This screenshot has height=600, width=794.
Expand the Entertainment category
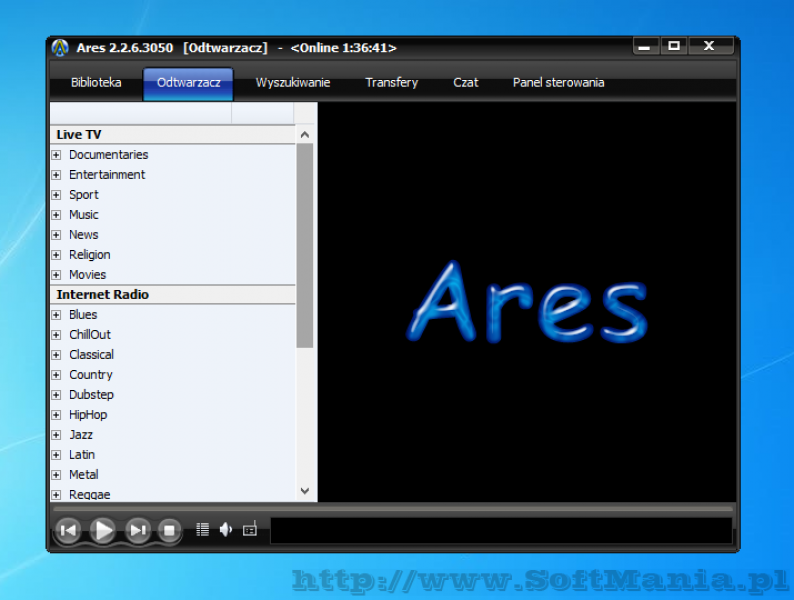click(56, 175)
